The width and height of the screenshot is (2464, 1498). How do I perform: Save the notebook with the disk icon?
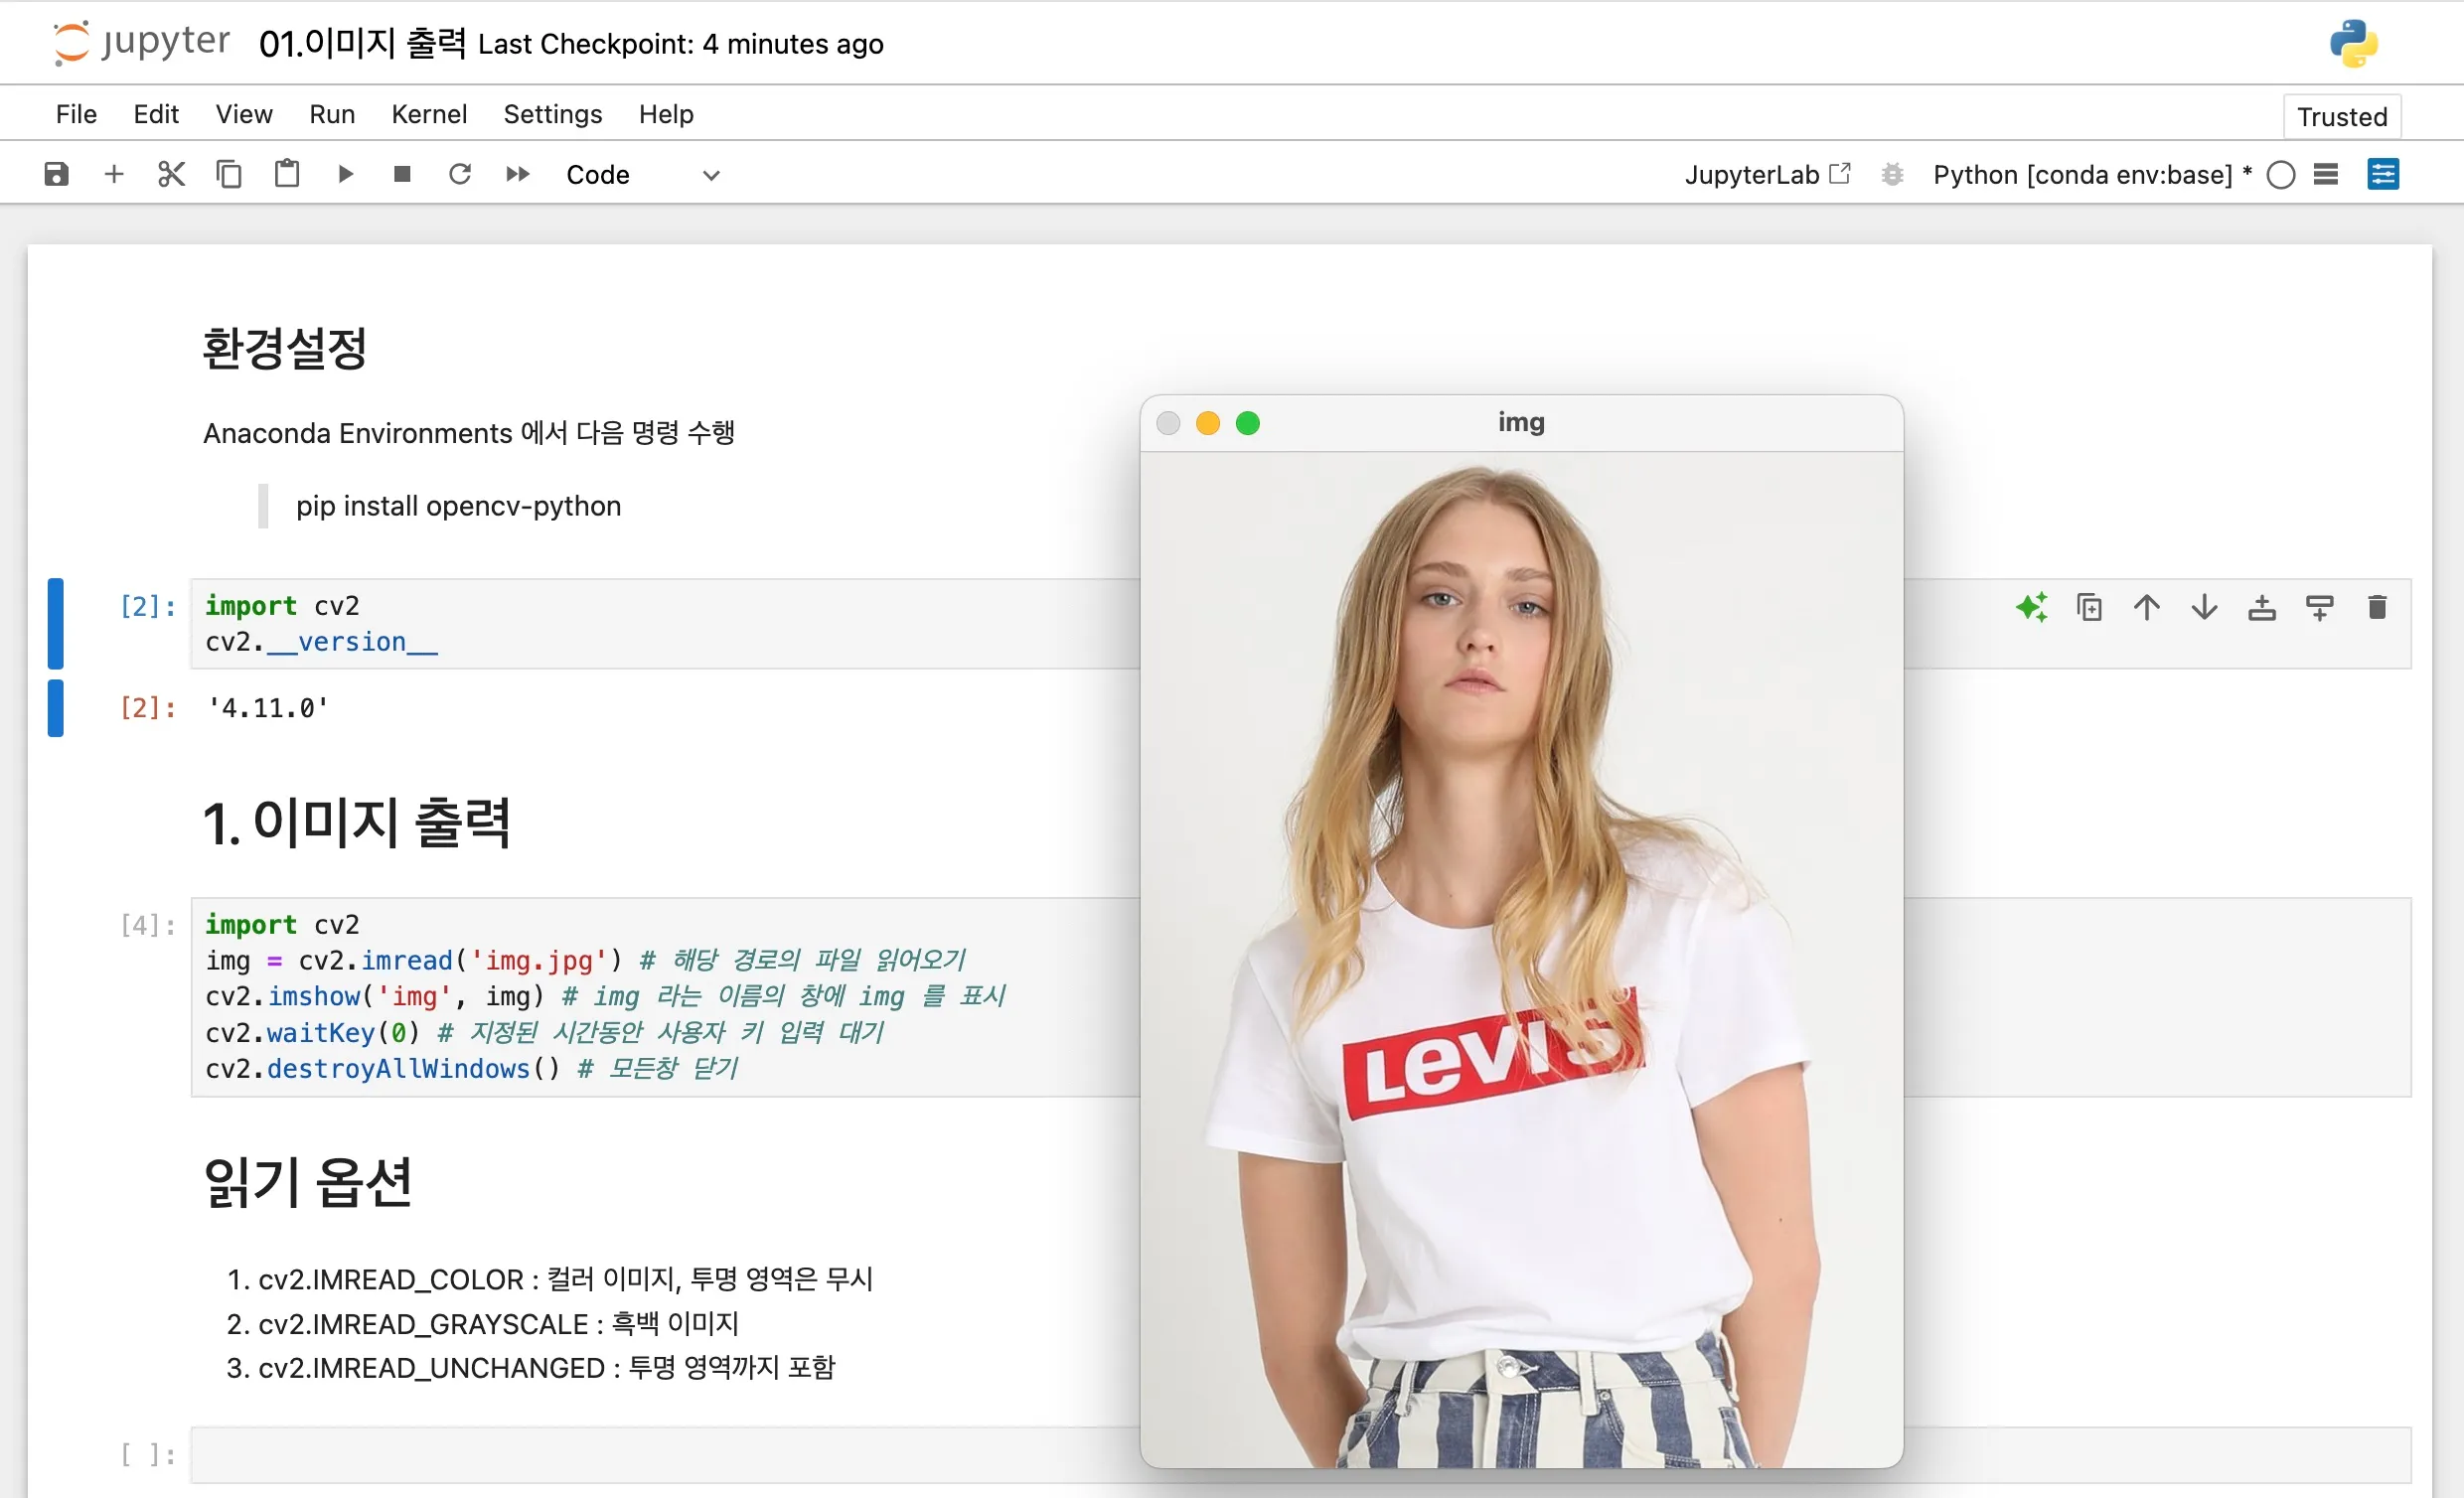tap(56, 174)
